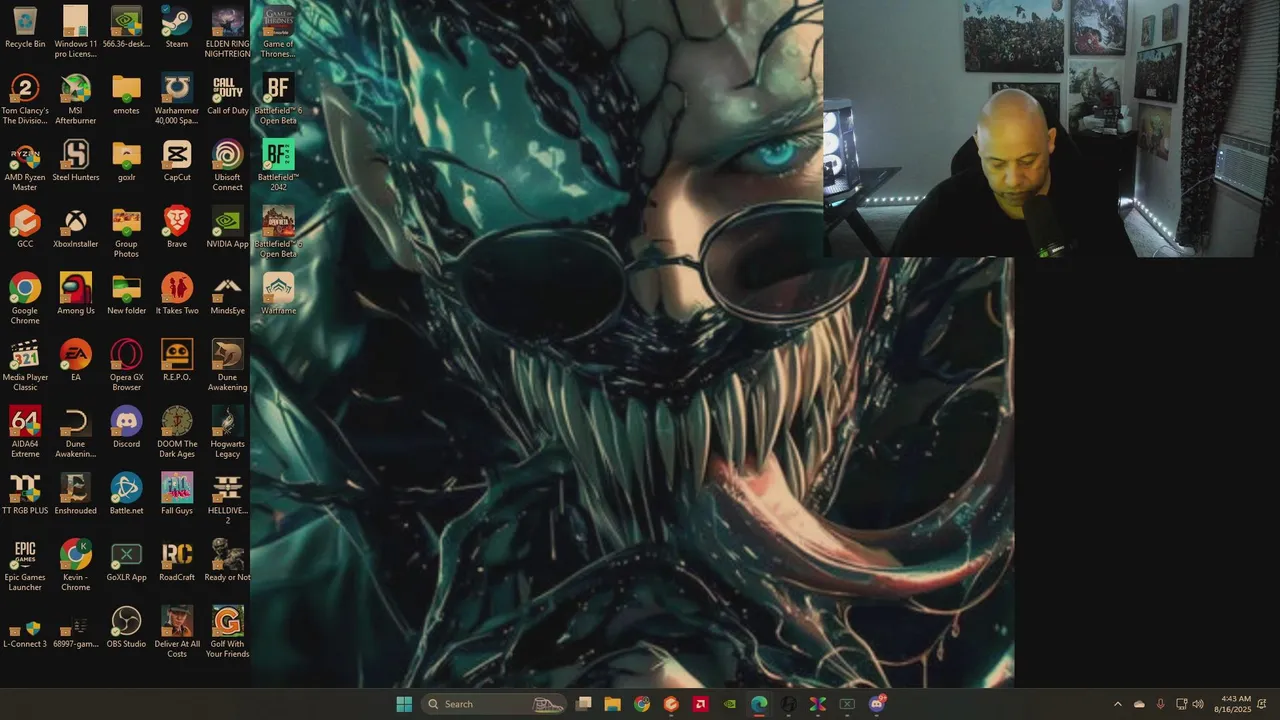This screenshot has width=1280, height=720.
Task: Open the goxlr folder
Action: click(126, 161)
